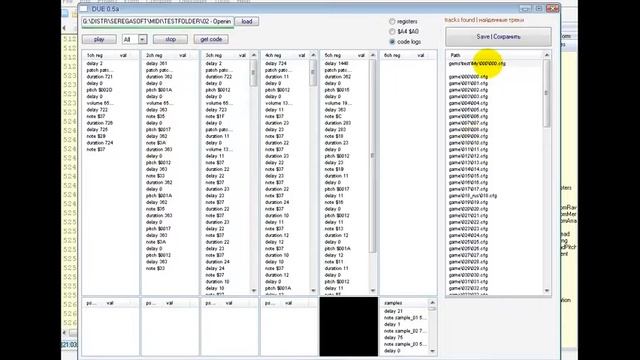This screenshot has height=360, width=640.
Task: Click scroll-up arrow of samples list
Action: coord(433,303)
